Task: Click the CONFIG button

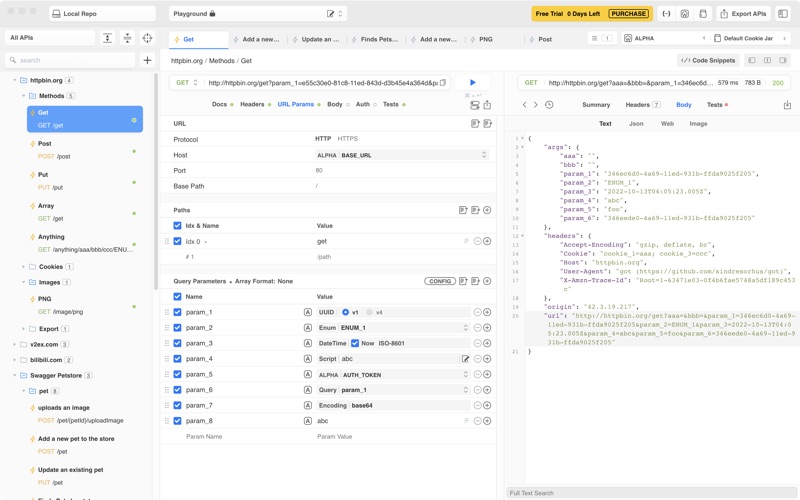Action: (x=440, y=281)
